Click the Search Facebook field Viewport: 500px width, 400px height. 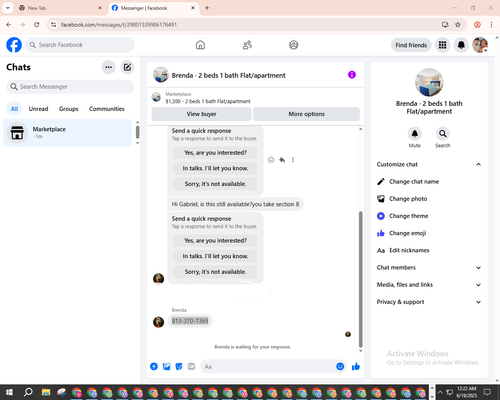[x=80, y=45]
